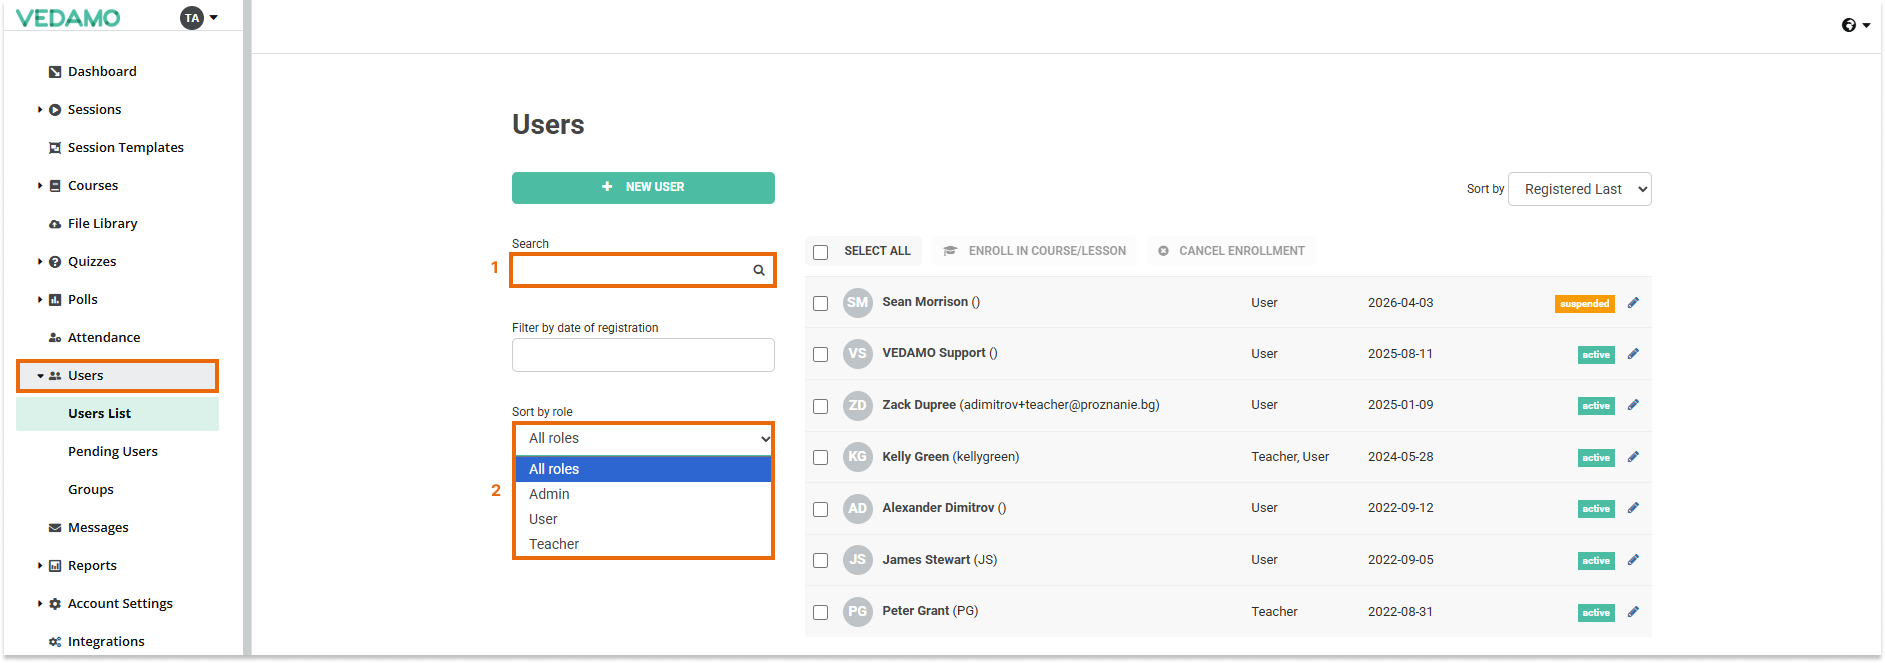Choose User role option
The image size is (1885, 663).
coord(644,519)
